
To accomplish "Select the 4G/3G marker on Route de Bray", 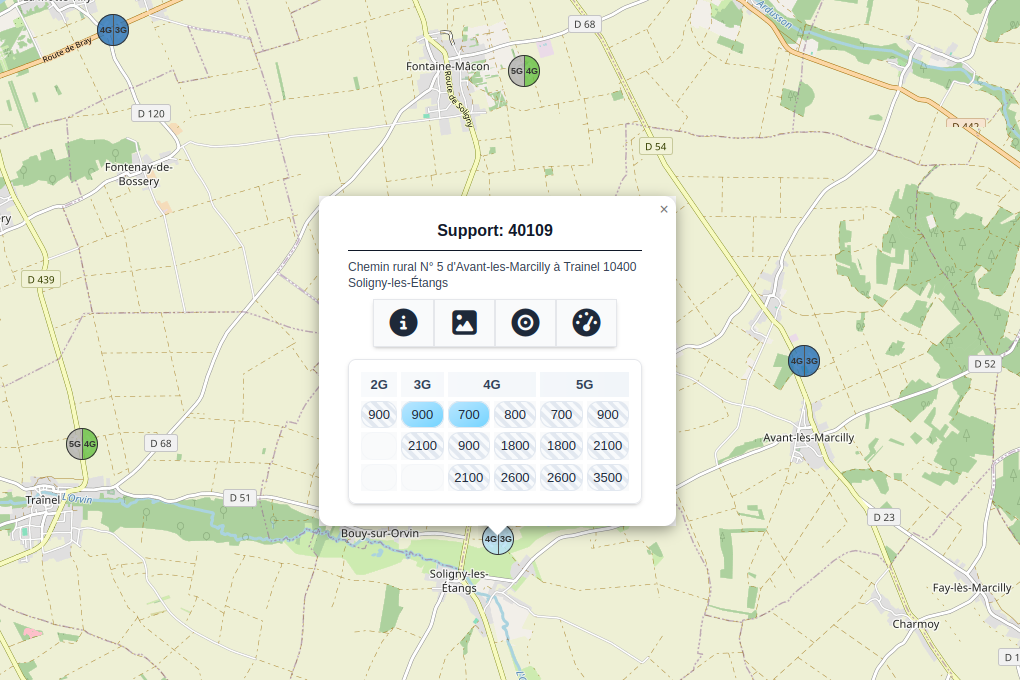I will click(x=113, y=30).
